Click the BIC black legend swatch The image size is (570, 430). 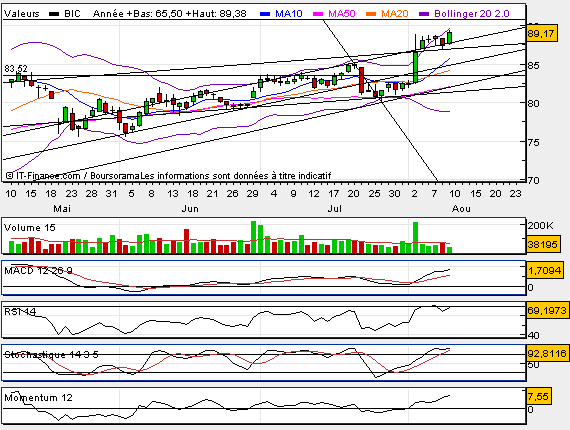54,14
